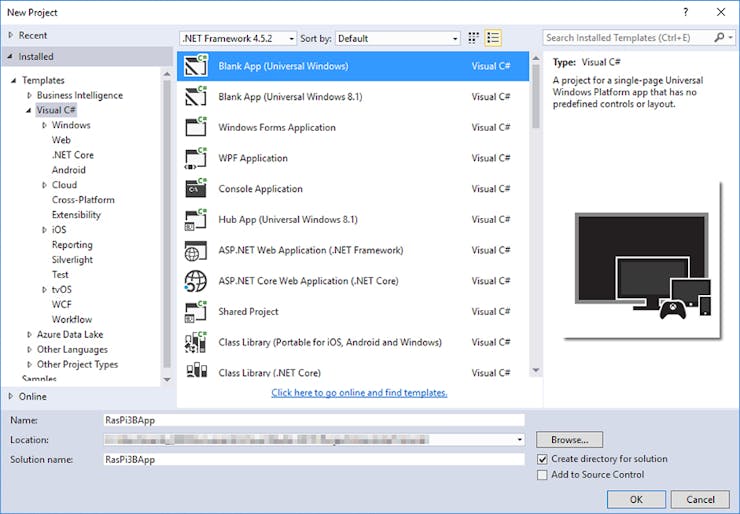This screenshot has height=514, width=740.
Task: Select the Web template category
Action: click(61, 140)
